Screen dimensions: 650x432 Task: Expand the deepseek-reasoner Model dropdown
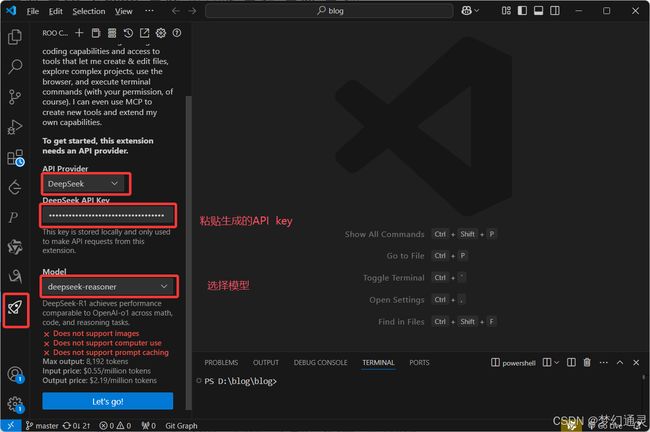click(108, 286)
